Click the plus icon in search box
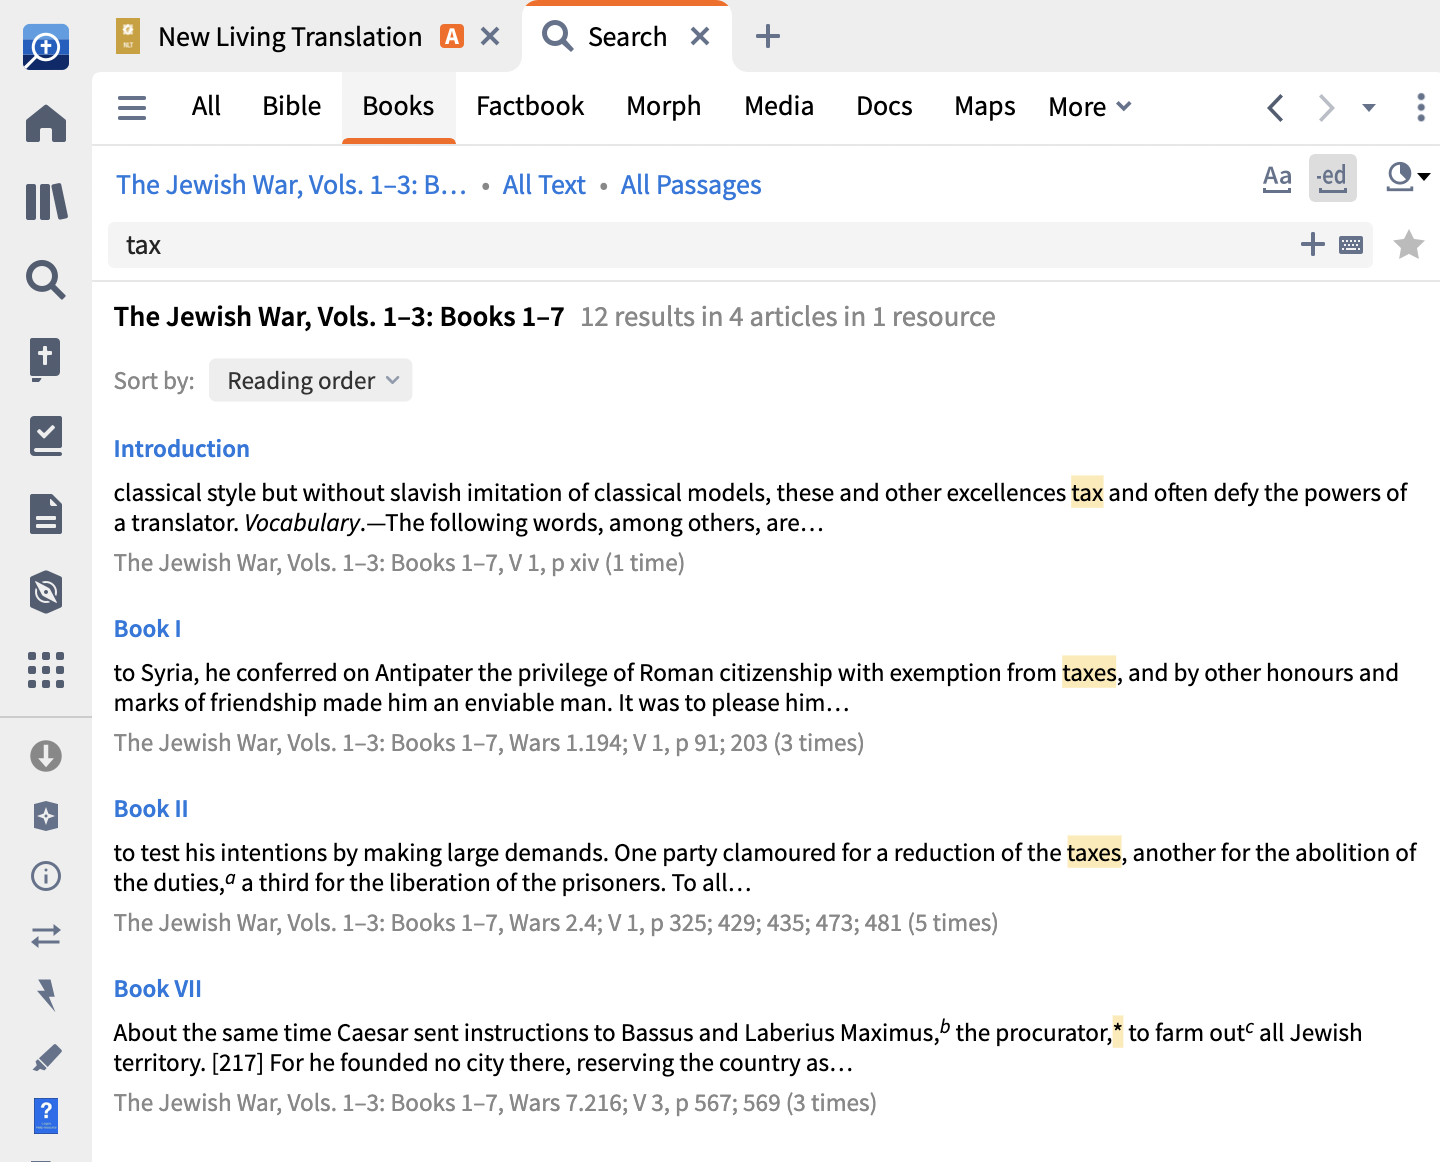This screenshot has width=1440, height=1162. click(x=1312, y=244)
